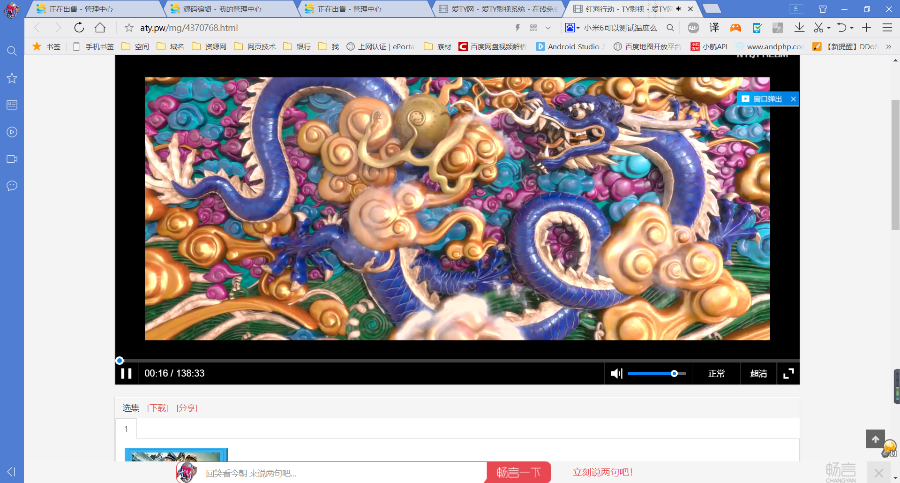Click the round face extension icon
Image resolution: width=900 pixels, height=483 pixels.
click(x=693, y=28)
